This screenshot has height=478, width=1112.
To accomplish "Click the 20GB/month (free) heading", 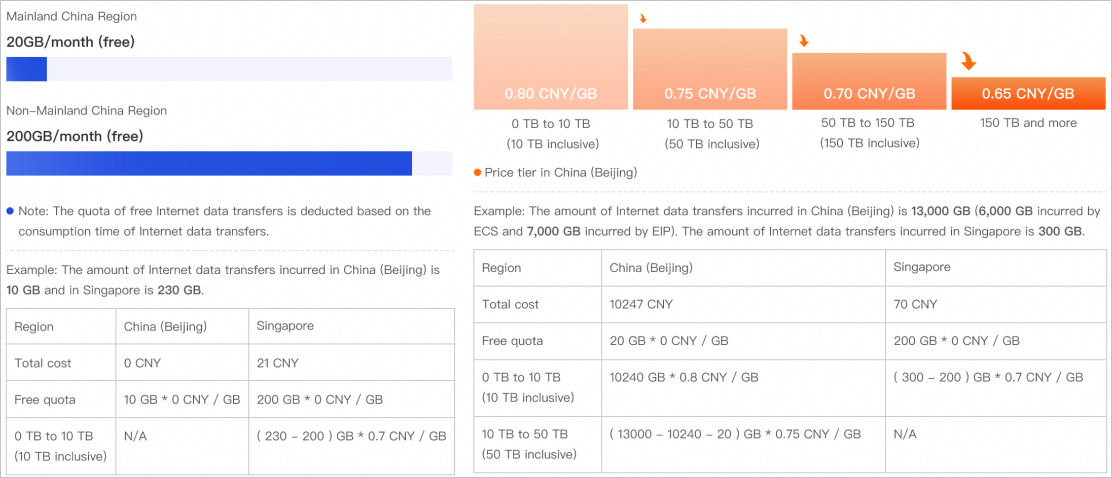I will click(70, 43).
